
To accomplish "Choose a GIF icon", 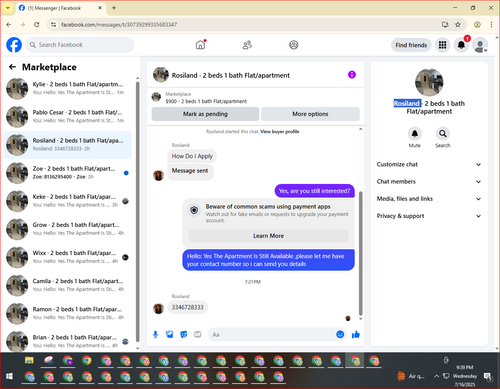I will pos(198,334).
